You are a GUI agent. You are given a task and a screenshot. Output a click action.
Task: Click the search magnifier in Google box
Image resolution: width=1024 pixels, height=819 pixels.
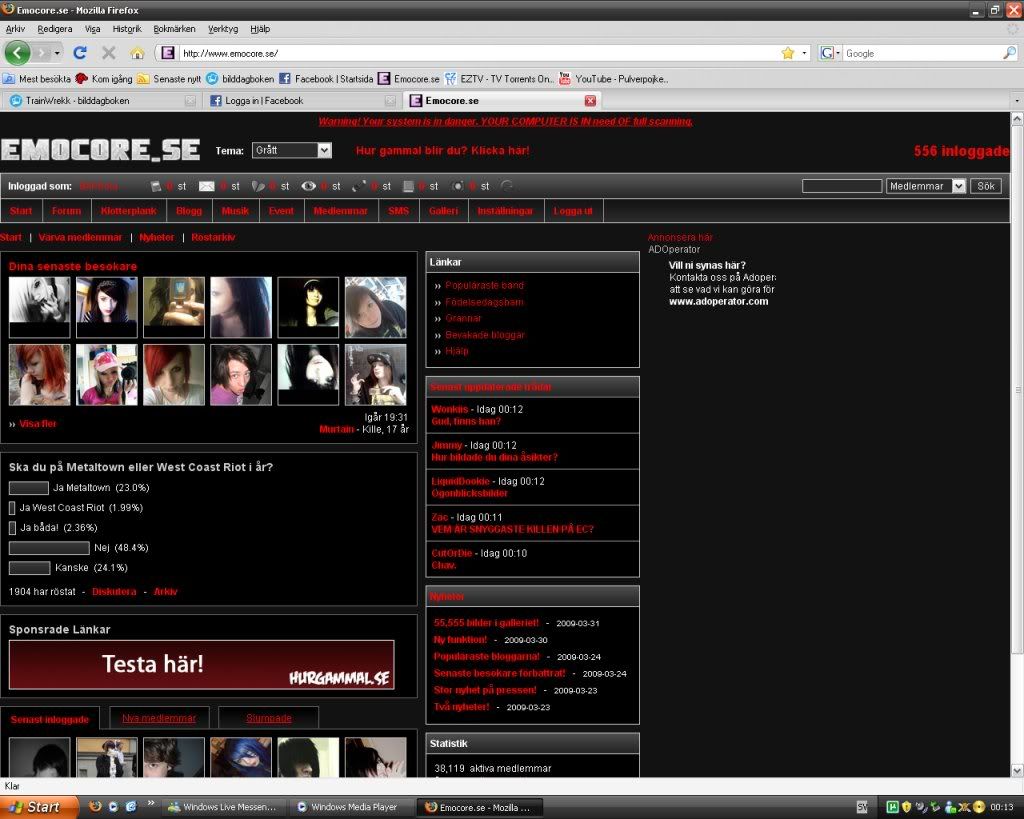(x=1010, y=53)
